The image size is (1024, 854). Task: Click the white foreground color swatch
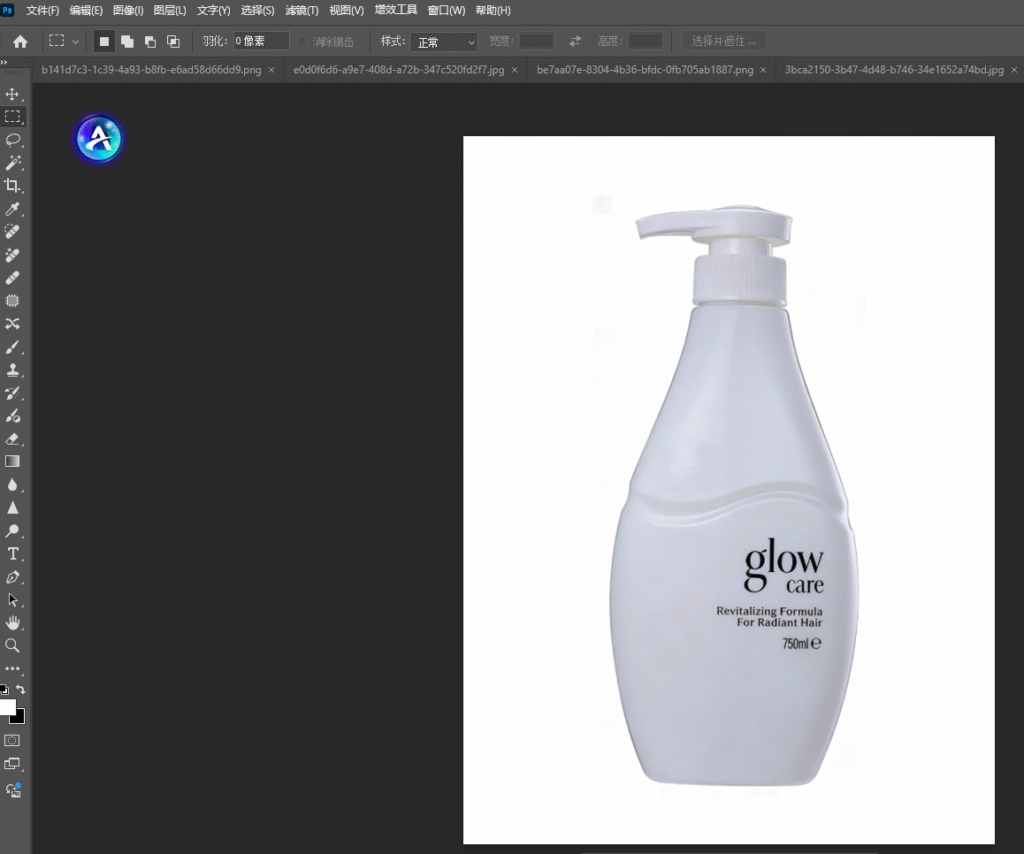(8, 707)
